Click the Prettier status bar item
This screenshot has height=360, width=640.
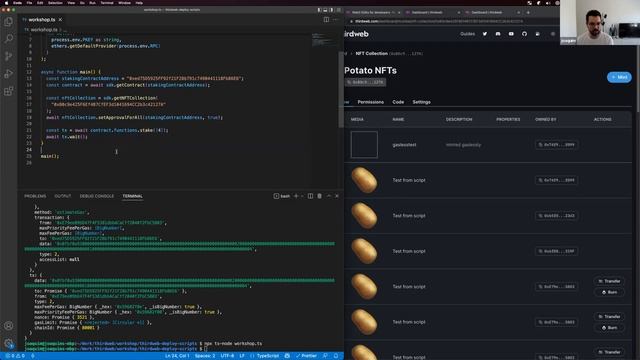click(307, 356)
